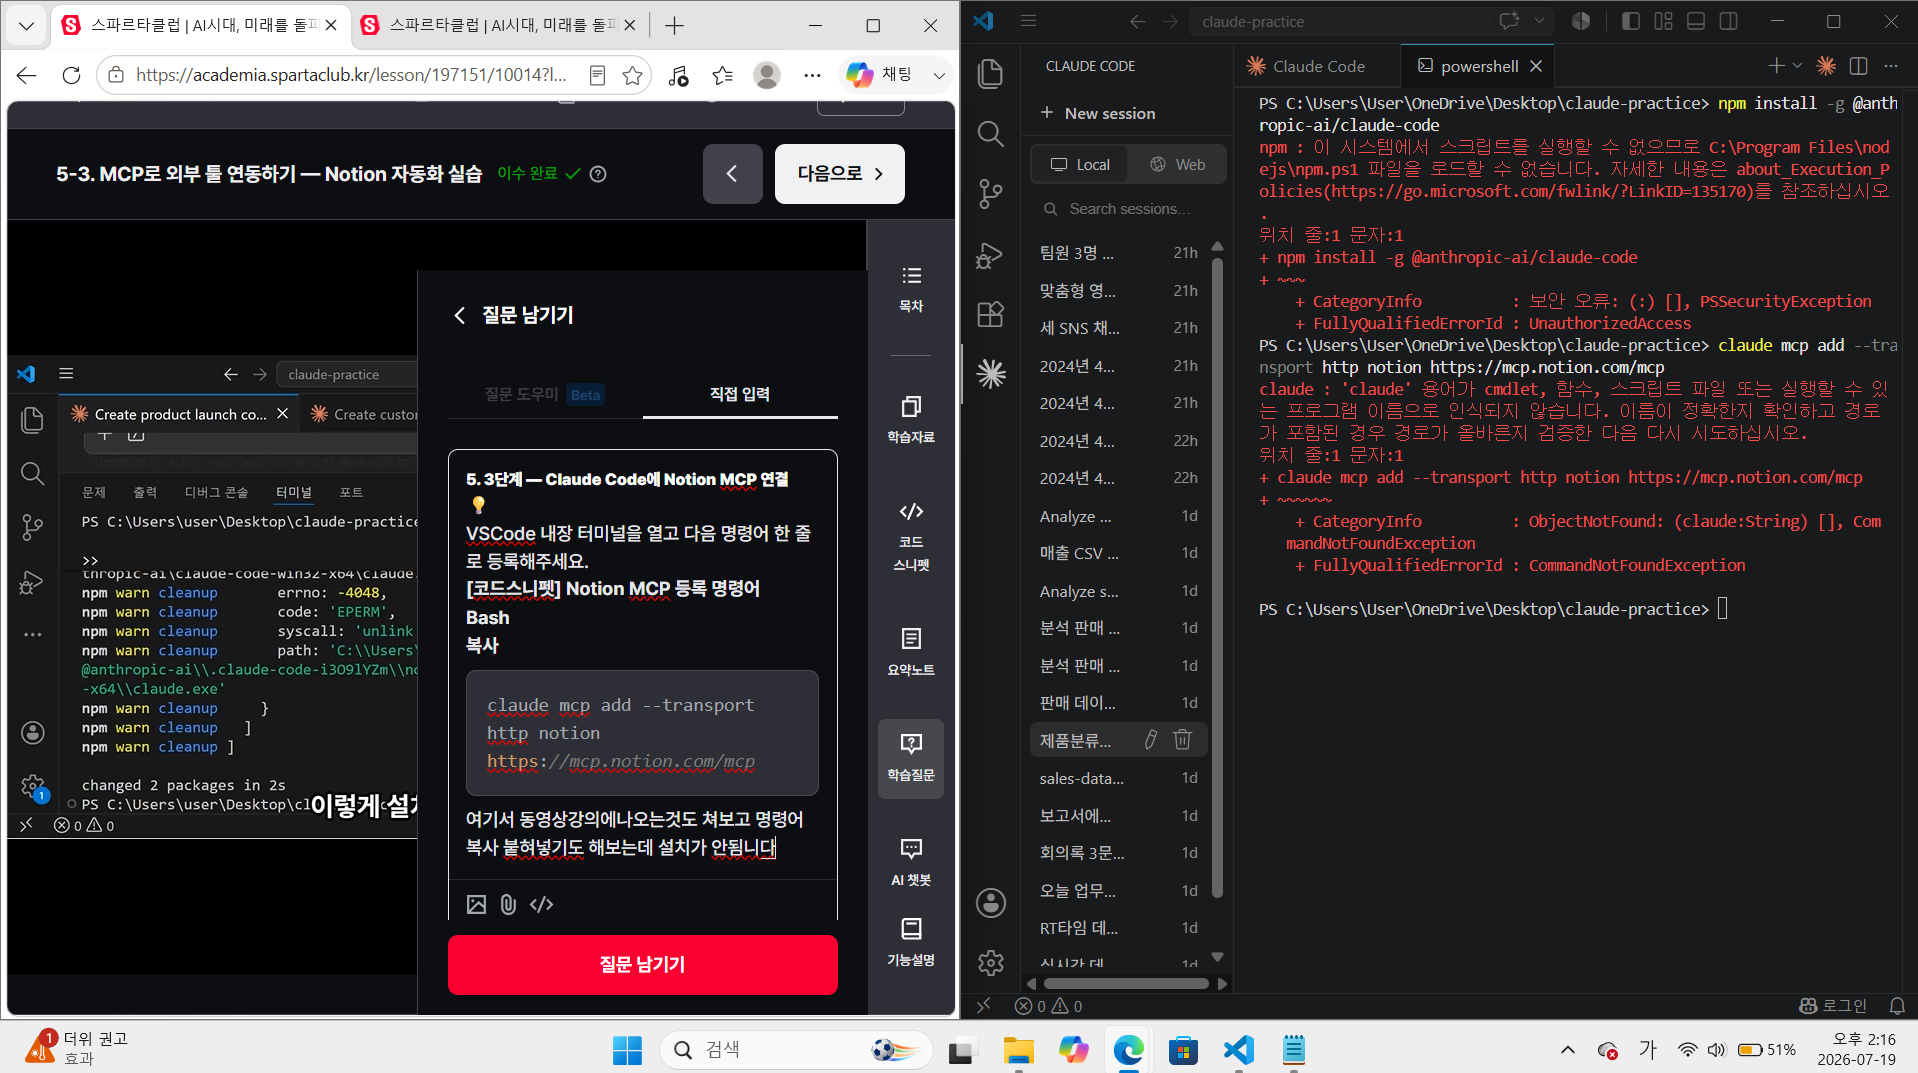Open Claude spark icon in editor toolbar
This screenshot has height=1073, width=1918.
tap(1826, 66)
